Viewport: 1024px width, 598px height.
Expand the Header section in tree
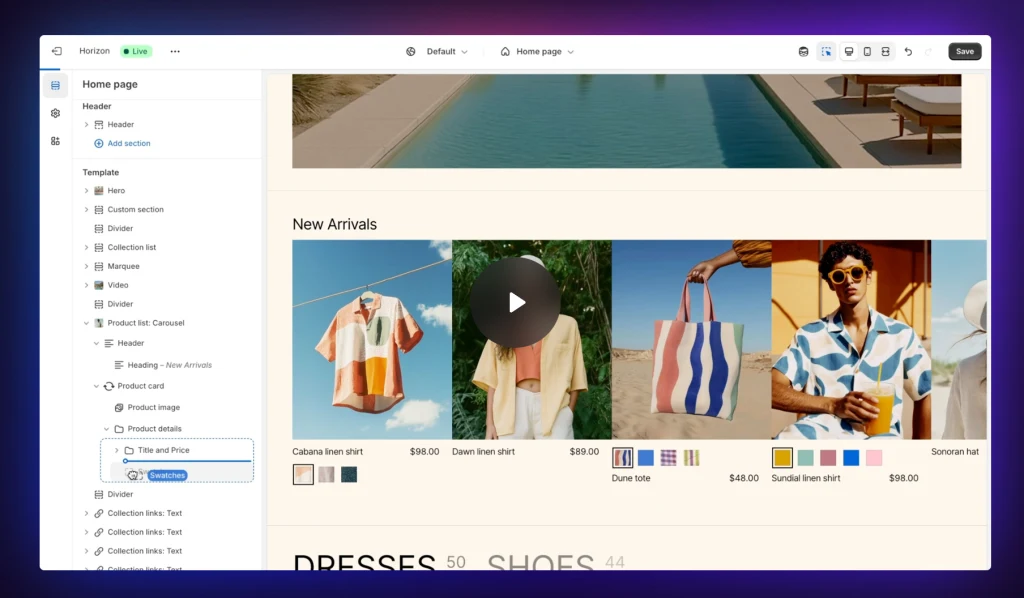[x=87, y=125]
